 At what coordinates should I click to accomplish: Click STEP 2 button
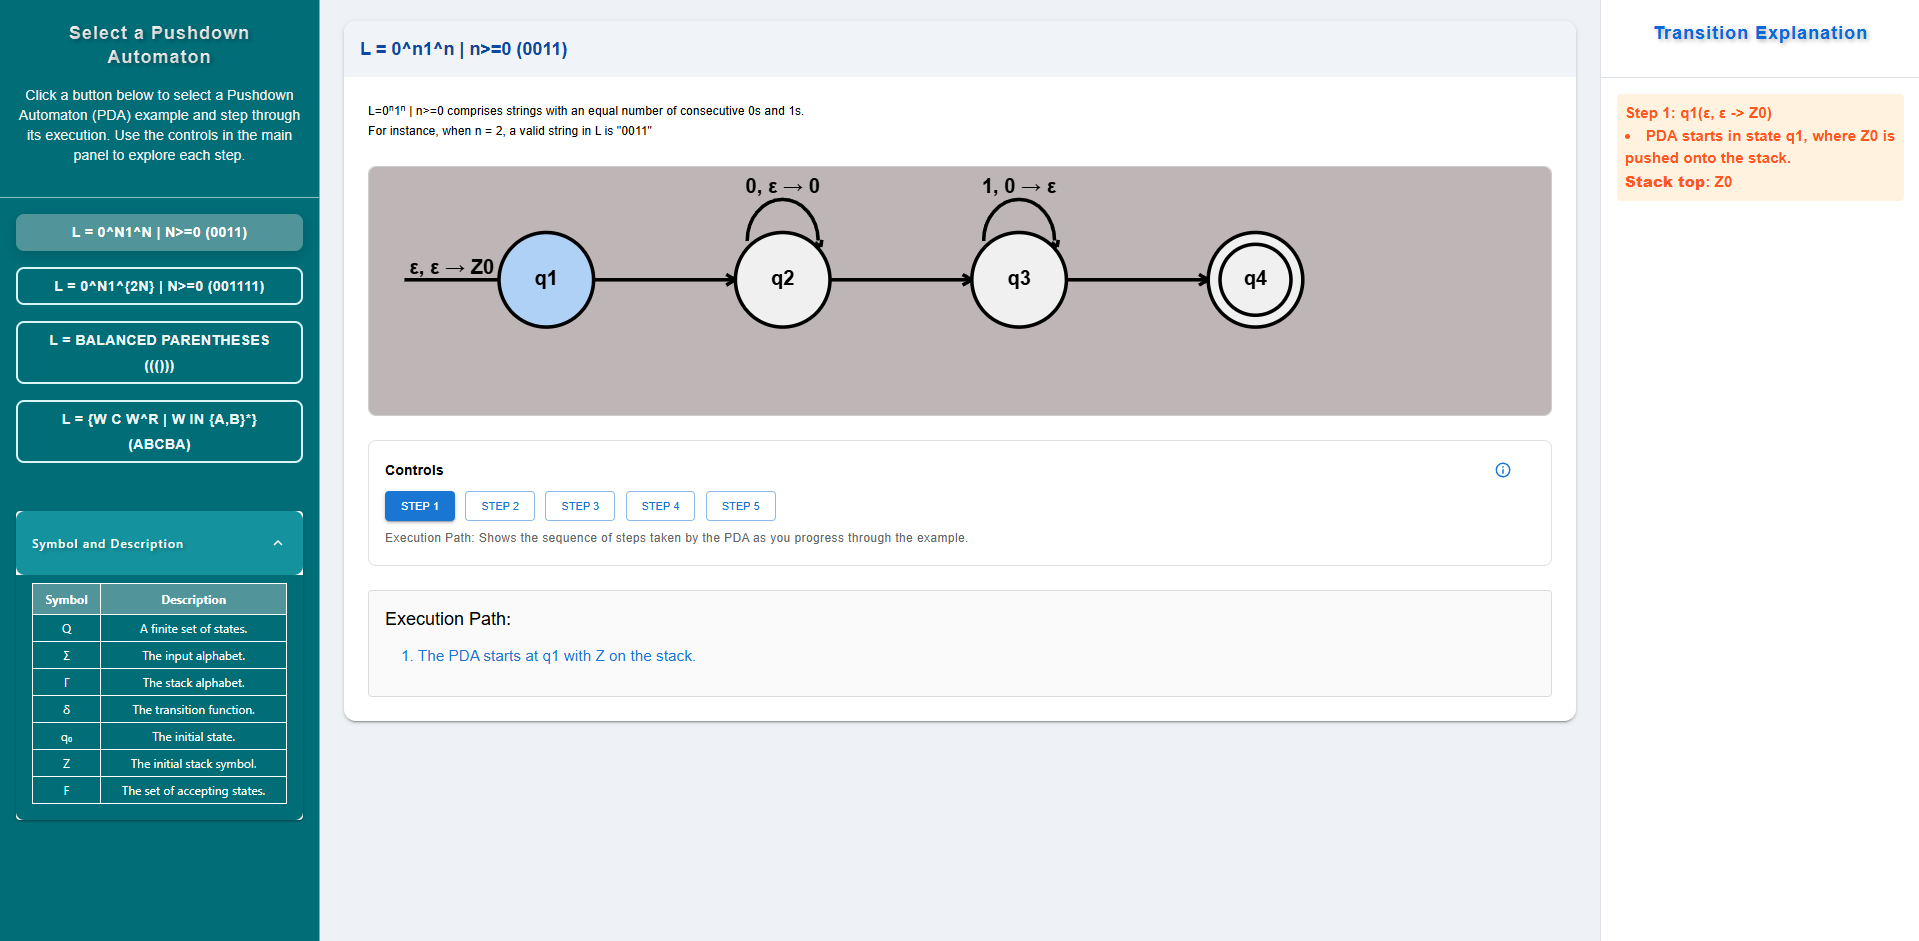tap(499, 506)
